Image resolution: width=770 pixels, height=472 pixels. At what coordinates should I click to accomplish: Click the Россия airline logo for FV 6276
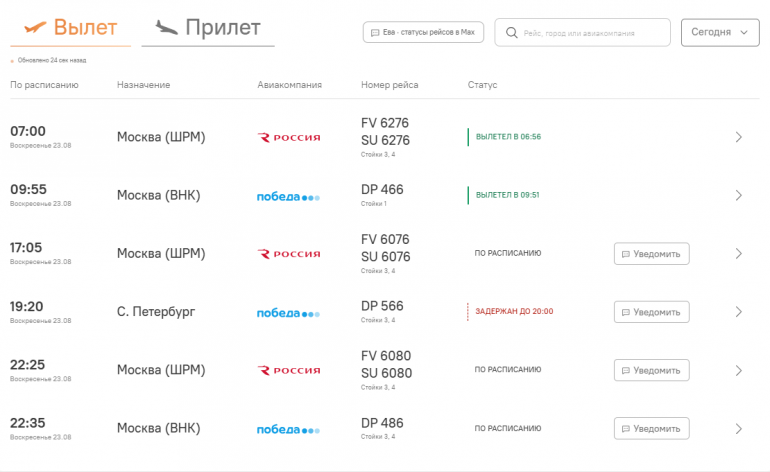[289, 138]
